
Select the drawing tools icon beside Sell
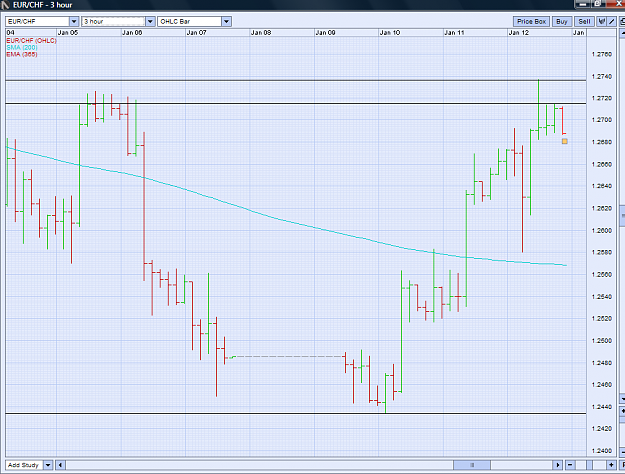(x=601, y=22)
